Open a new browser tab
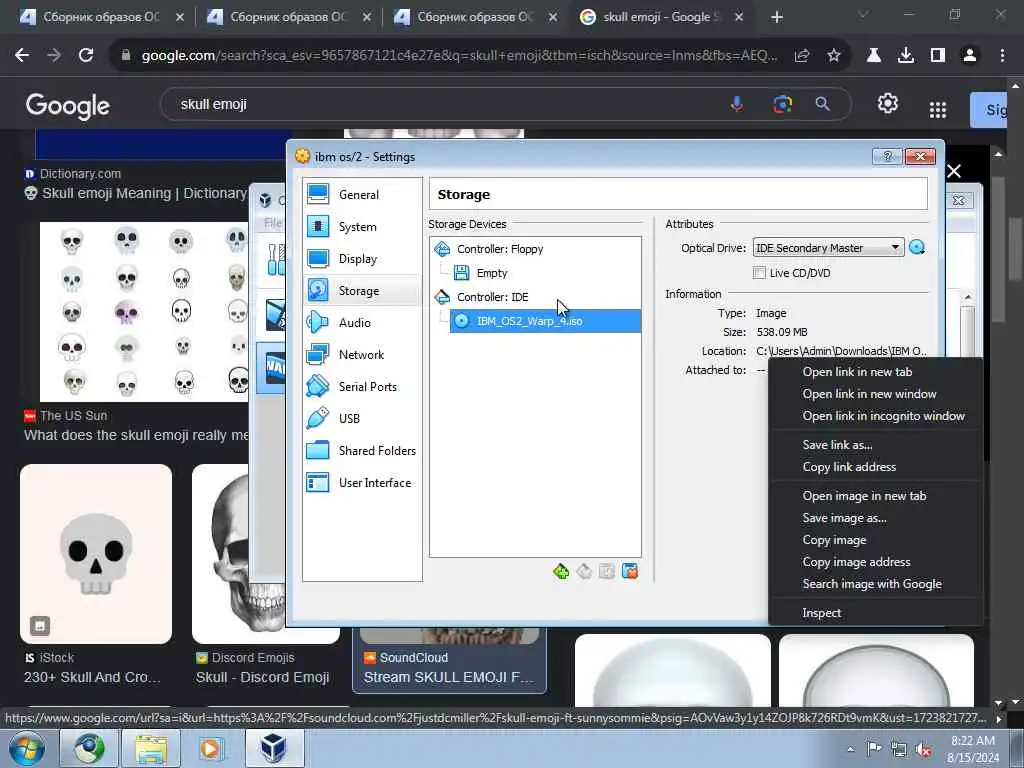Screen dimensions: 1024x768 pyautogui.click(x=776, y=17)
